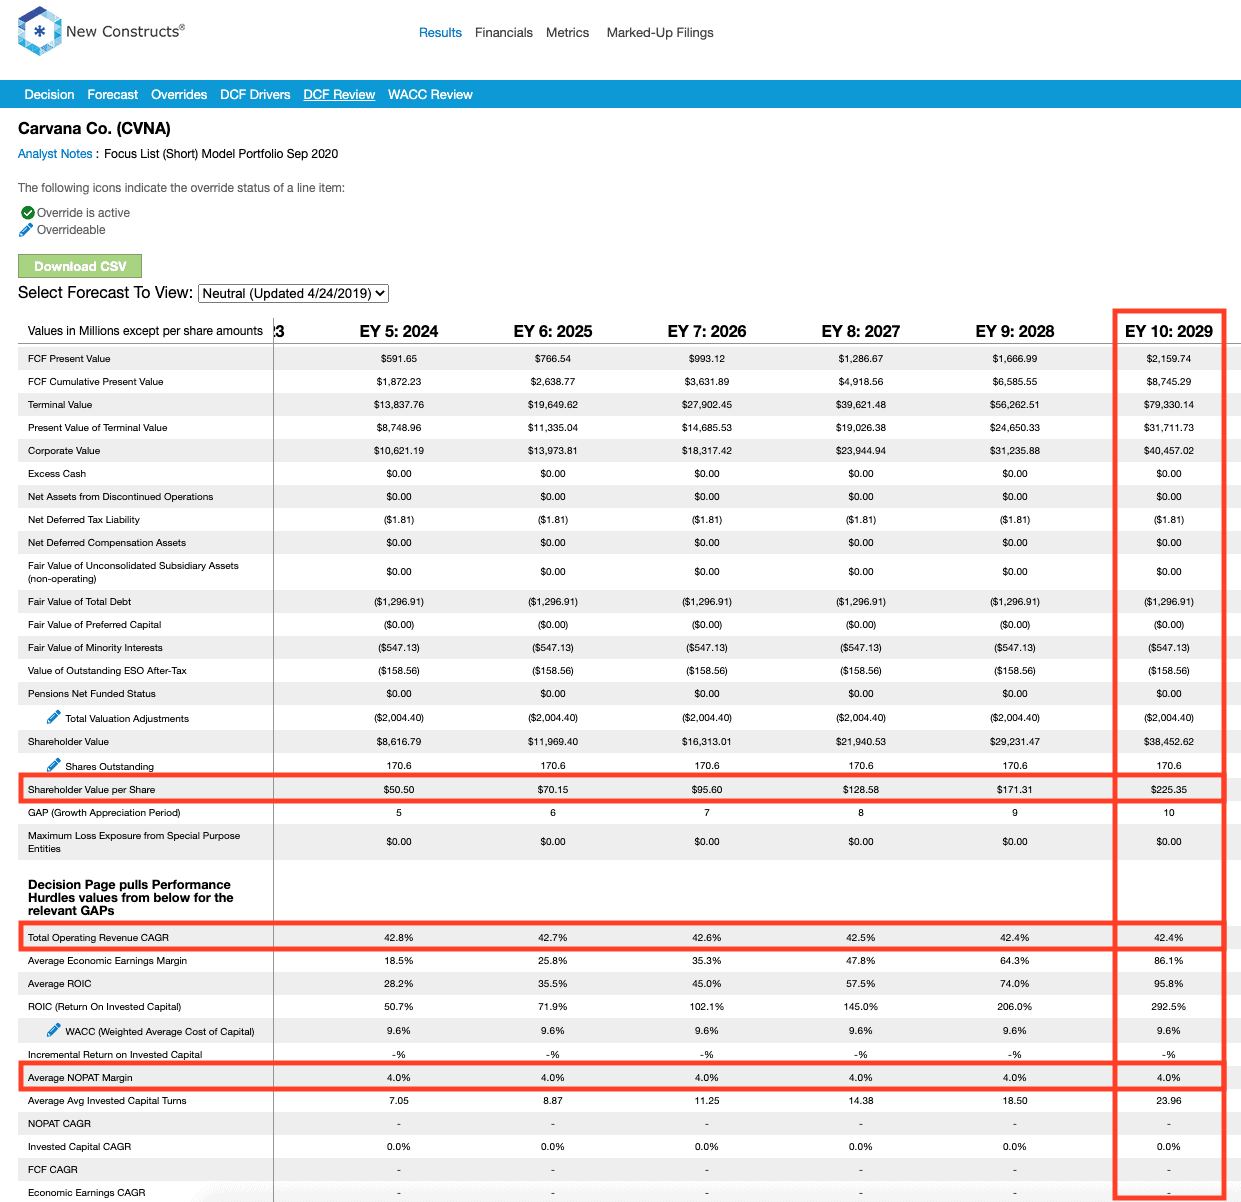1241x1202 pixels.
Task: Open the Results top menu
Action: coord(440,33)
